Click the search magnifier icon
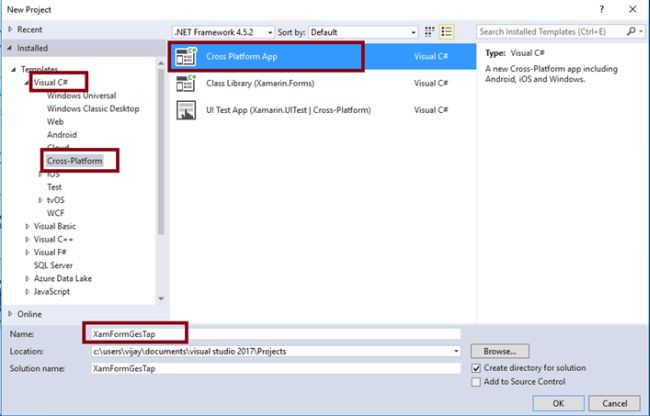Screen dimensions: 650x416 631,31
